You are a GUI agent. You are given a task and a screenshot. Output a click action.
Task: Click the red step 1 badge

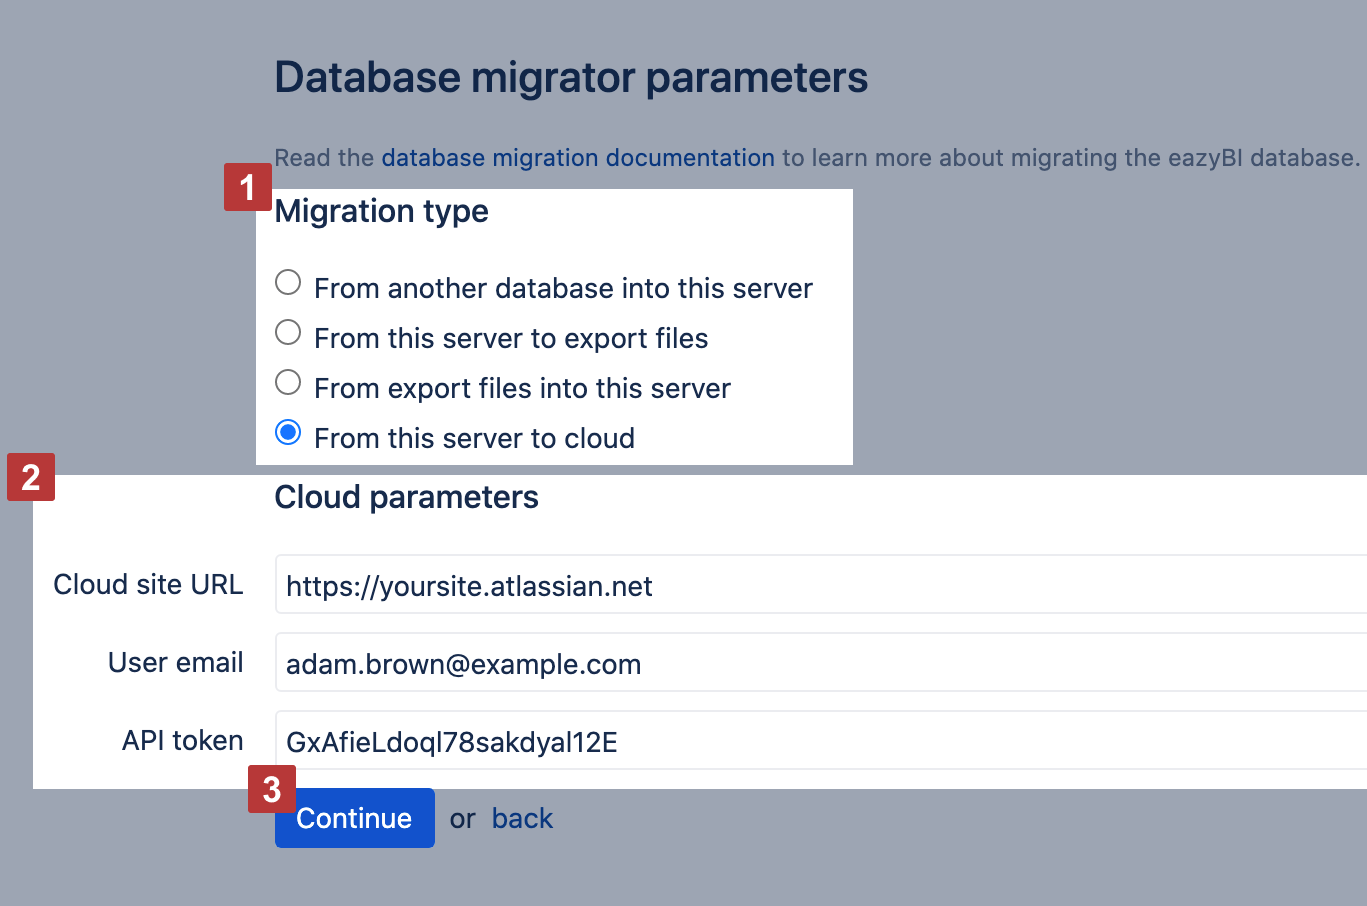point(247,187)
